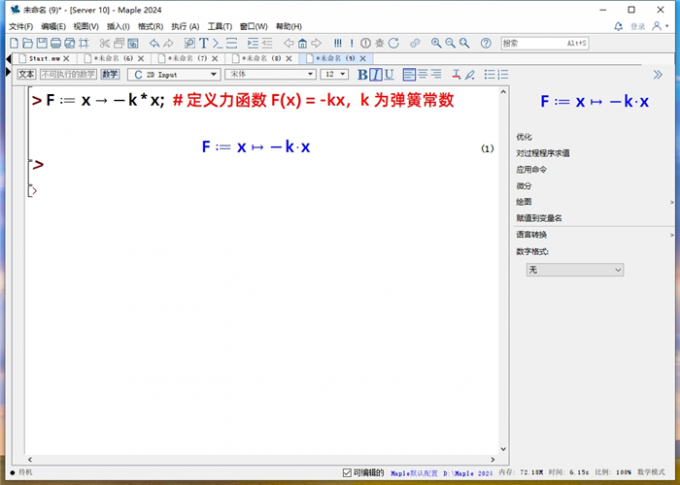Open print preview icon
The width and height of the screenshot is (680, 485).
[x=69, y=43]
